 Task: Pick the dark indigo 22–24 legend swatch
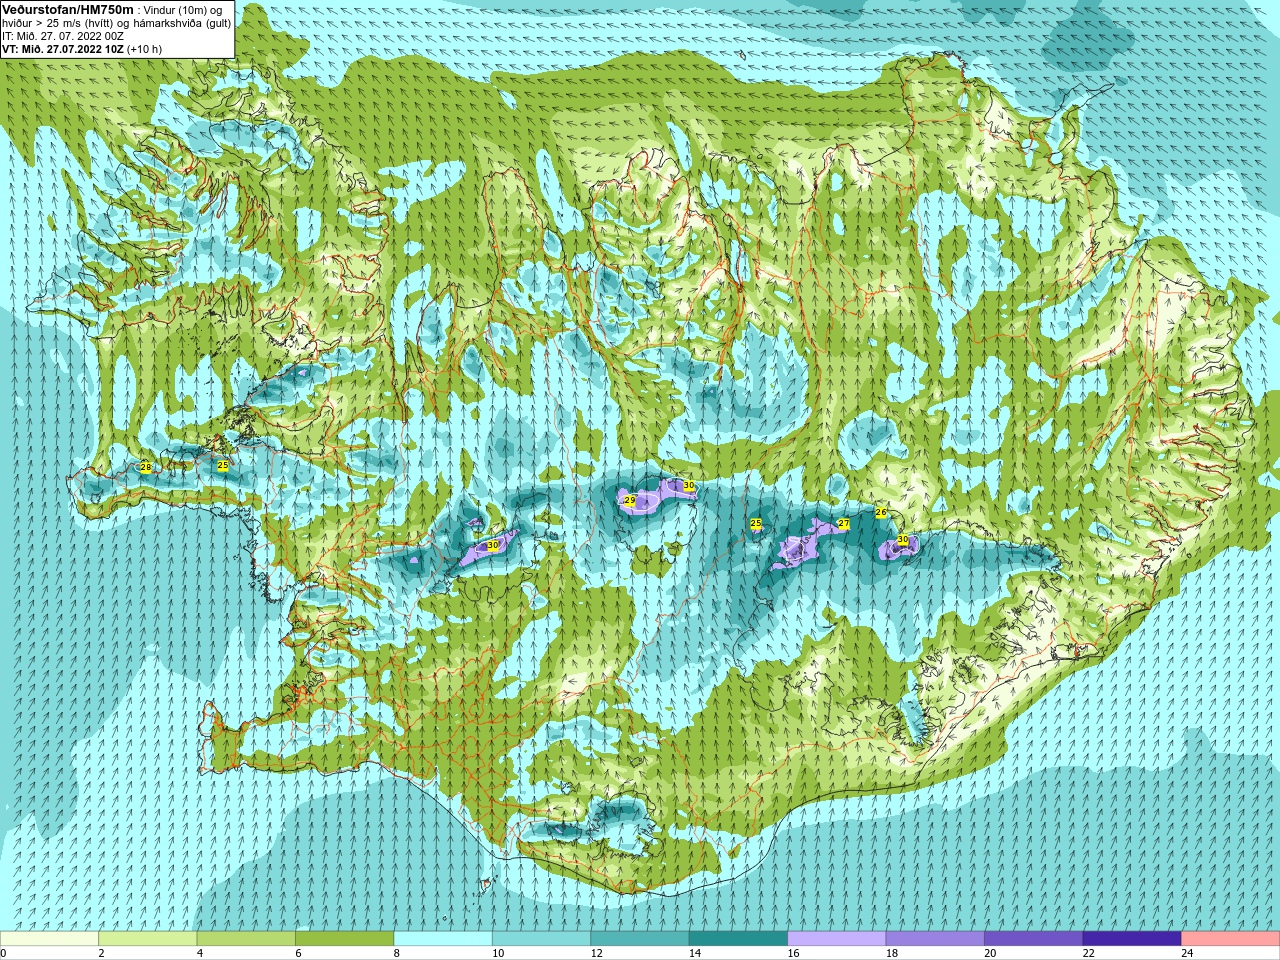pyautogui.click(x=1132, y=939)
